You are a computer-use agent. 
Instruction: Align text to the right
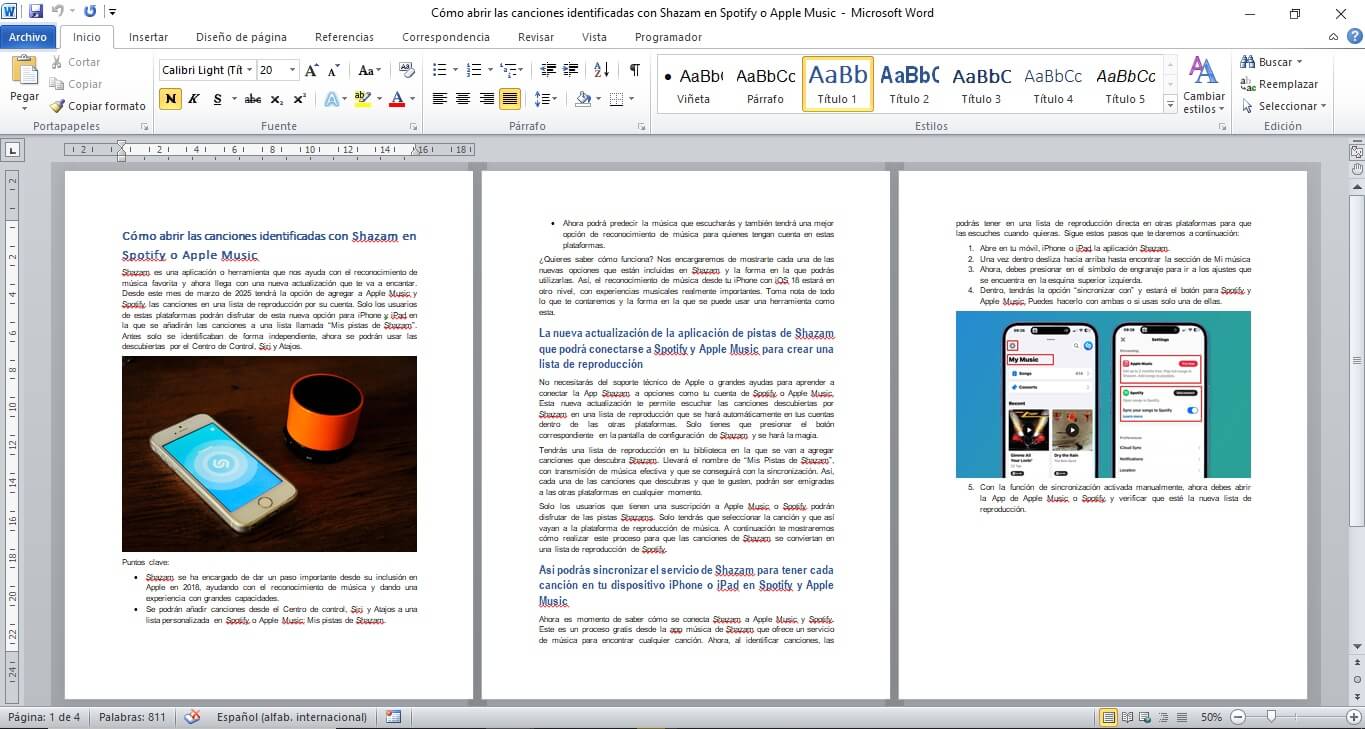[x=487, y=99]
